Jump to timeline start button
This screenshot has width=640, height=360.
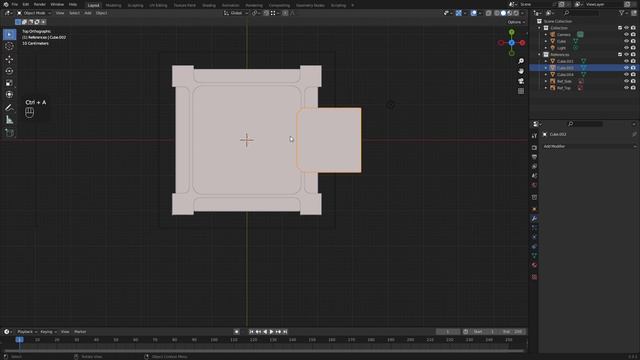click(251, 332)
